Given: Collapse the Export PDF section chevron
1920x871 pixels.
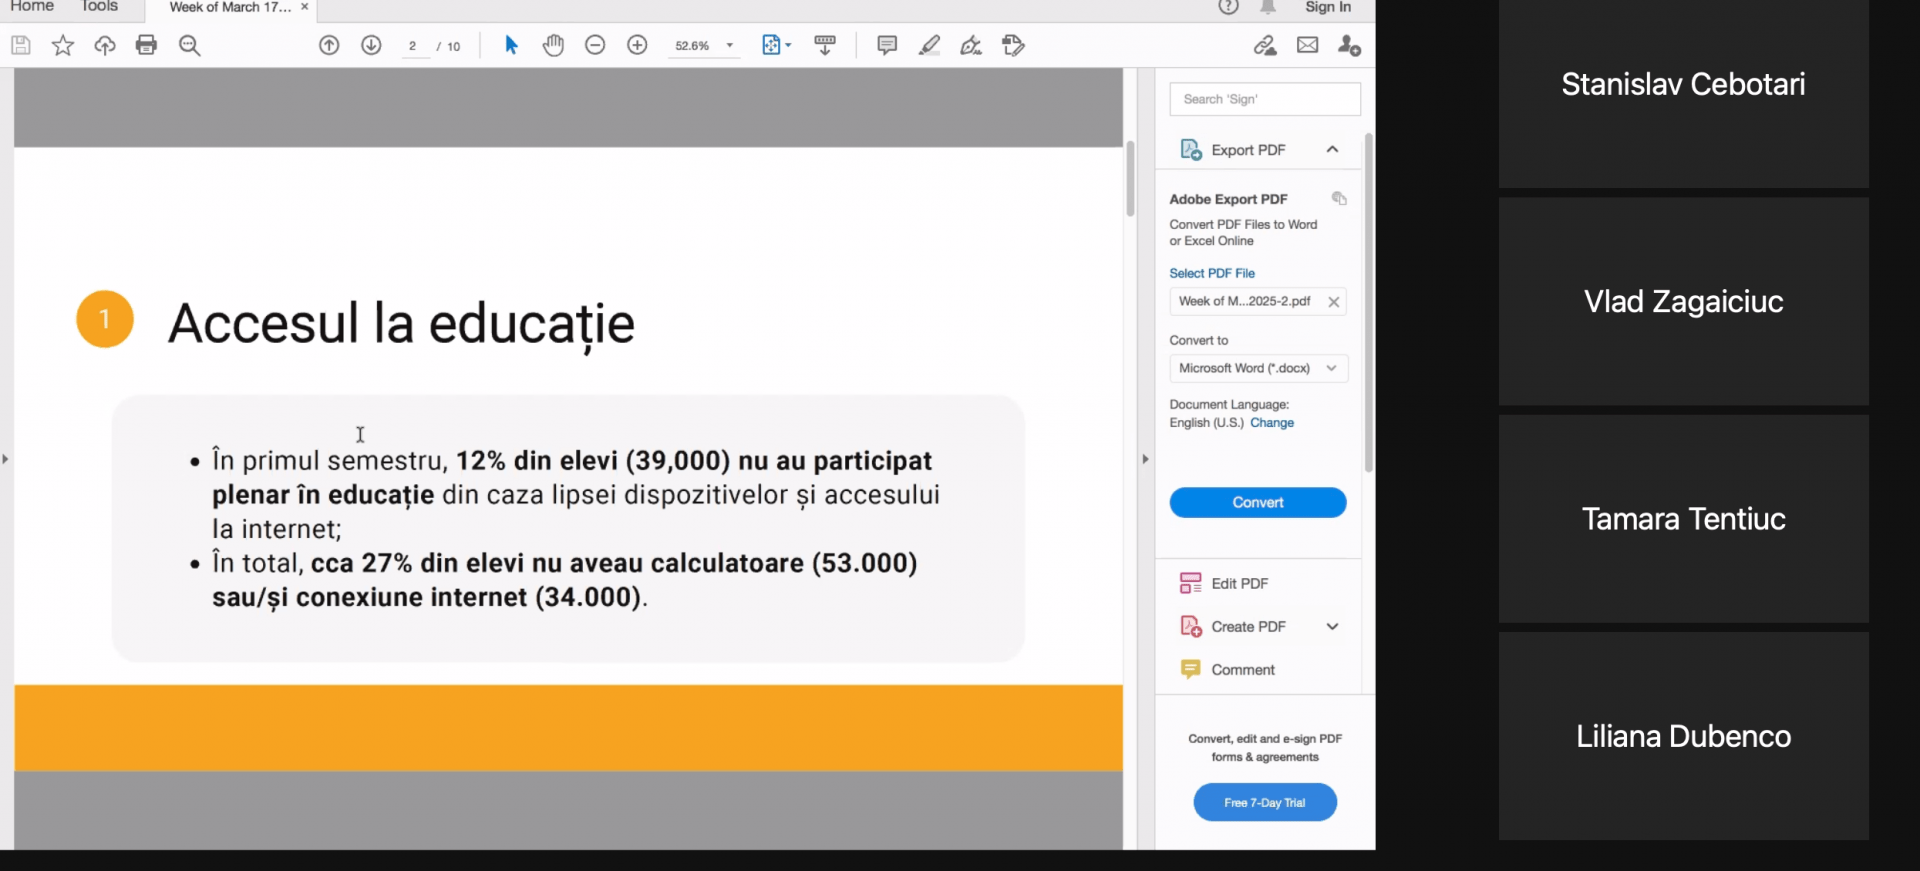Looking at the screenshot, I should click(1332, 149).
